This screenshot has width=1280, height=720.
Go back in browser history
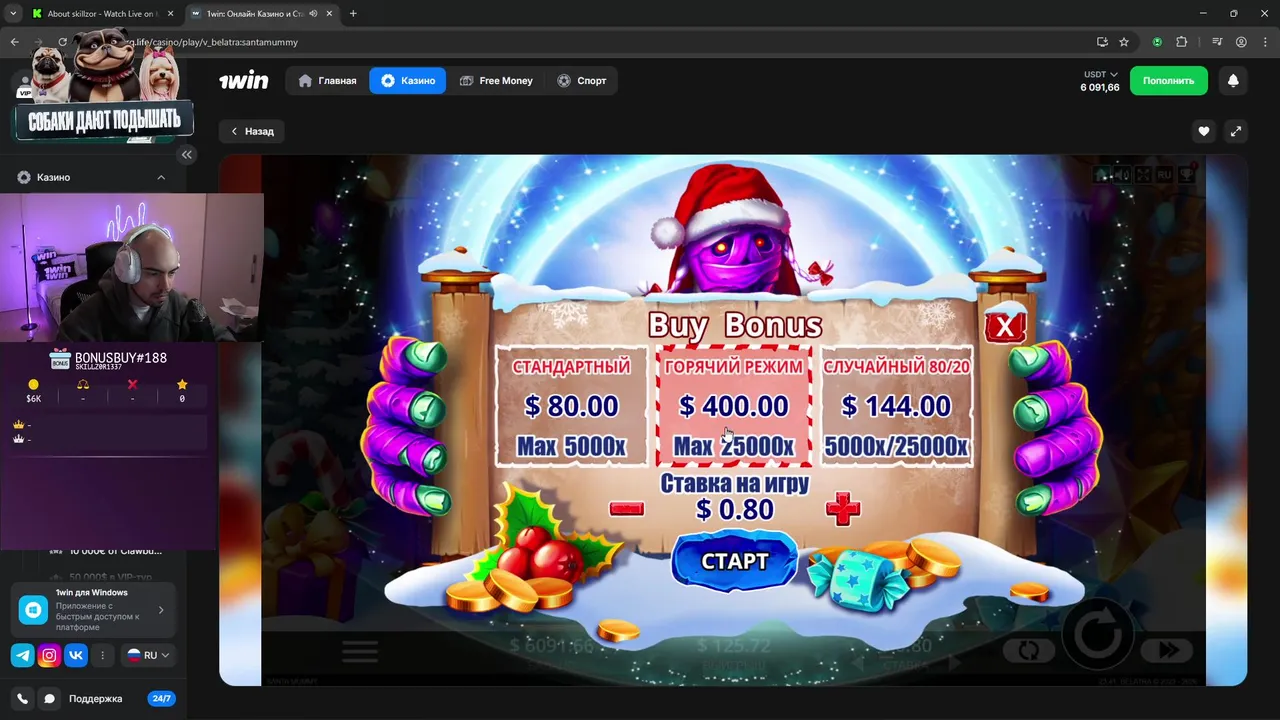tap(14, 42)
